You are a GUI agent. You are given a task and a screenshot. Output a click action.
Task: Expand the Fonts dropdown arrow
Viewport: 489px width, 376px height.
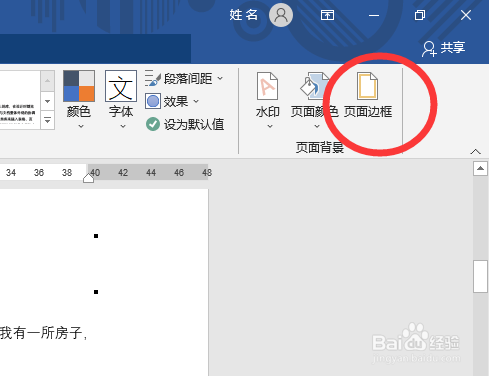coord(123,126)
